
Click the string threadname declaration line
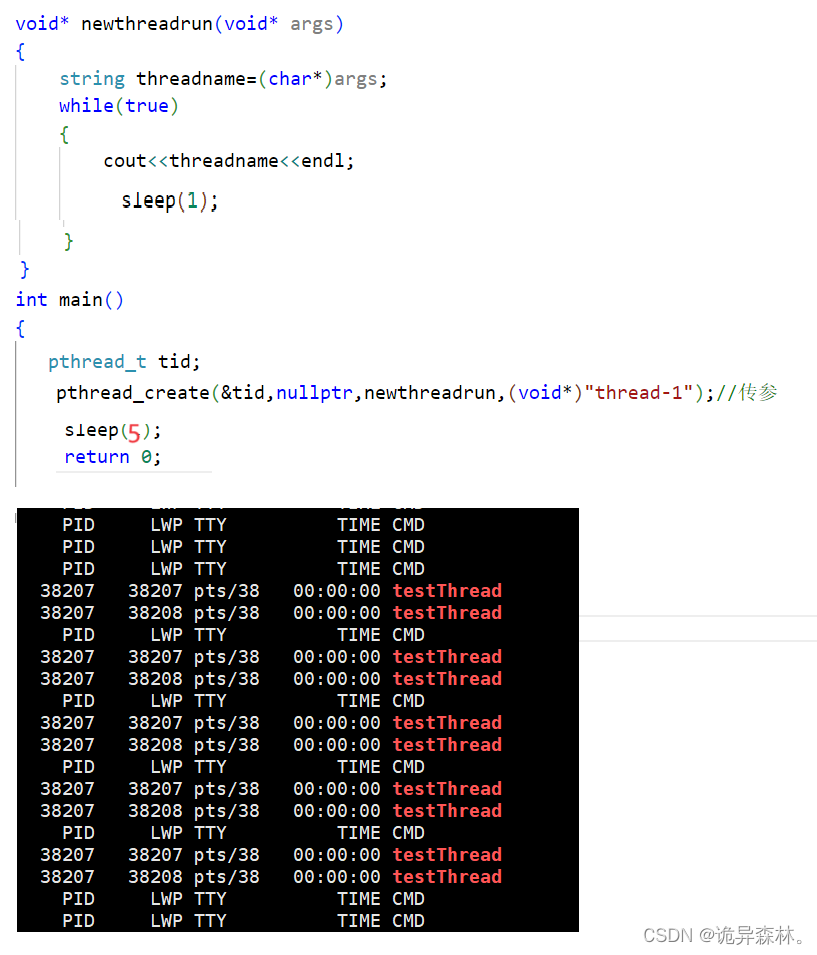223,79
